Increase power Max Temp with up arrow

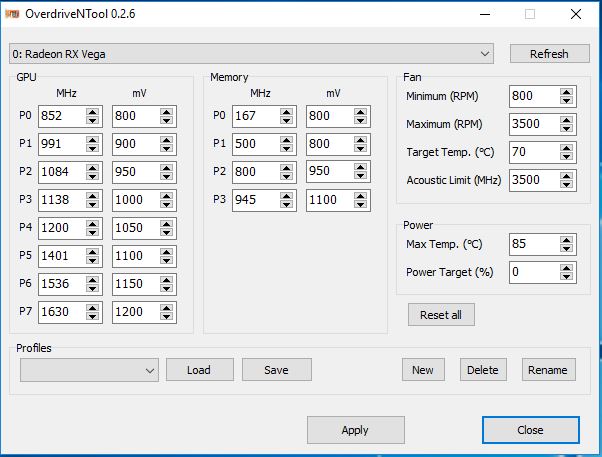[567, 240]
